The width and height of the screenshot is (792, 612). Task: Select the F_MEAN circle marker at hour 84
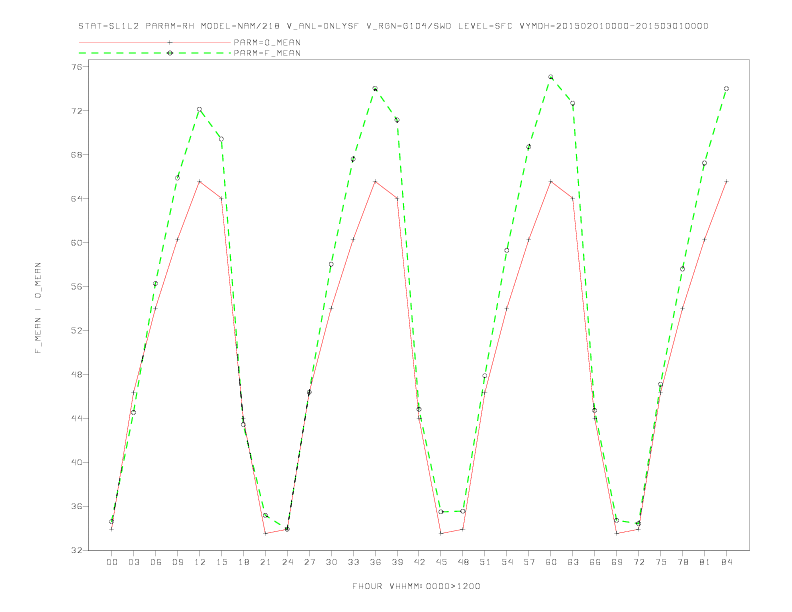pos(727,88)
